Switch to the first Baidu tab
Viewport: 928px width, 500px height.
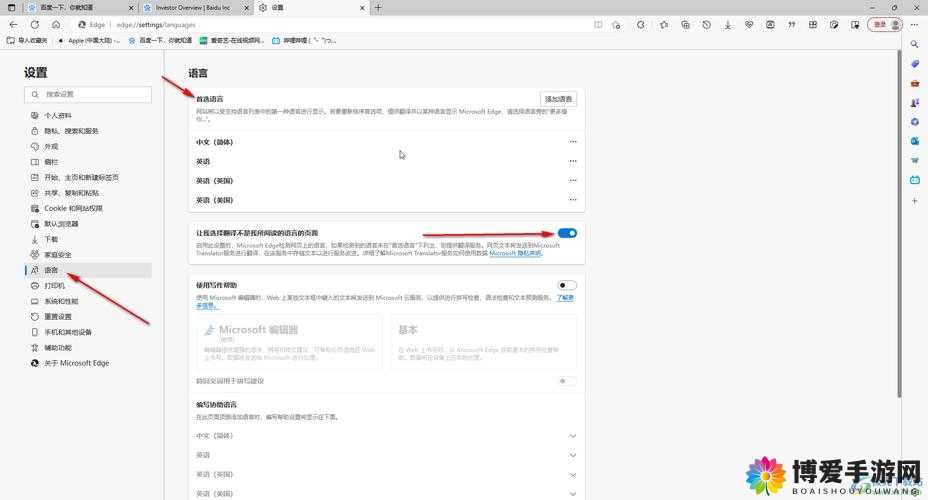80,8
